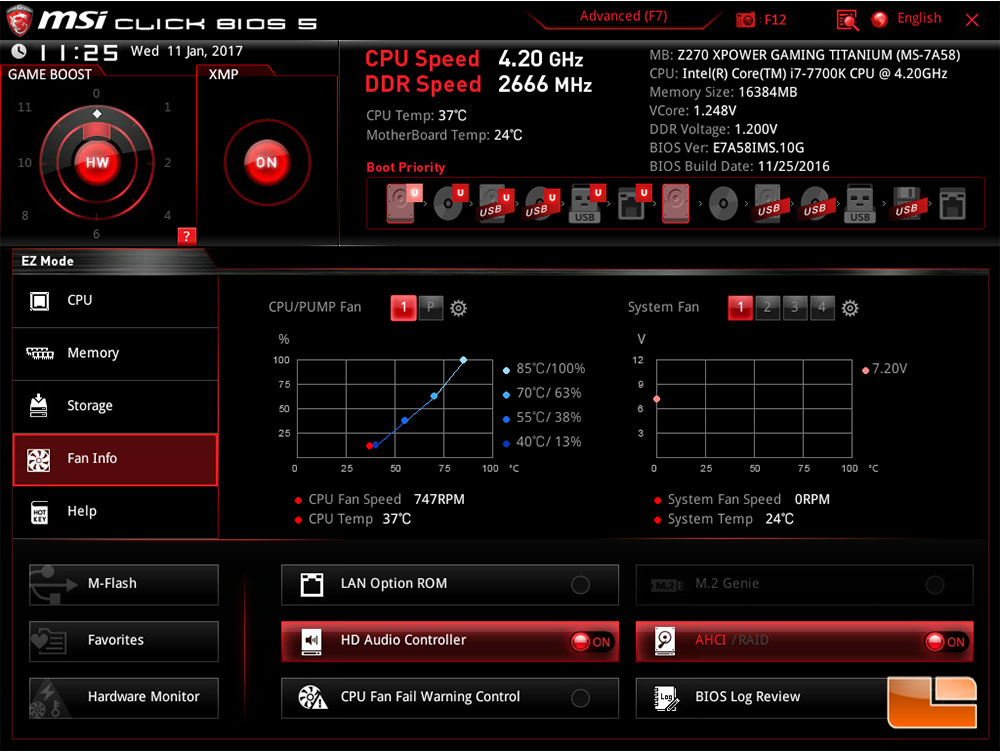Click the Memory module icon in sidebar
The image size is (1000, 752).
(40, 353)
